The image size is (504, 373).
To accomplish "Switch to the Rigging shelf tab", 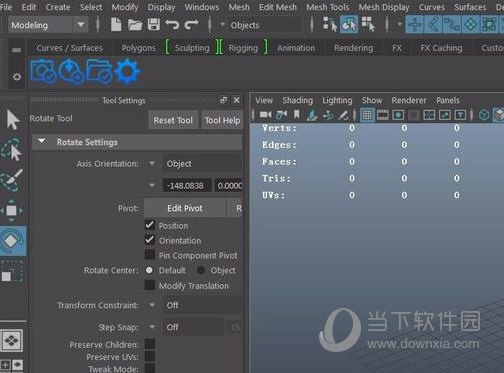I will click(x=243, y=48).
